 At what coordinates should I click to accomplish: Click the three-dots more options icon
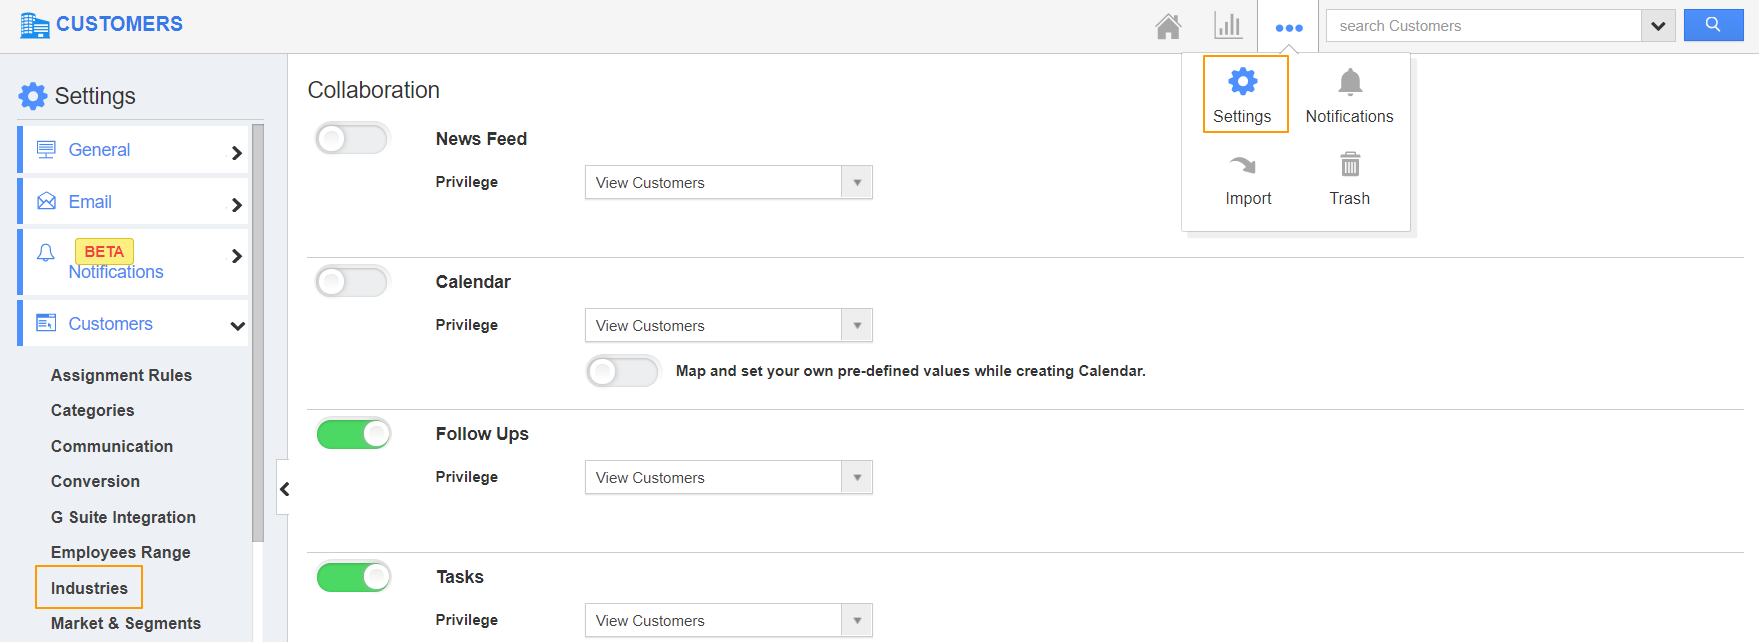click(1289, 27)
